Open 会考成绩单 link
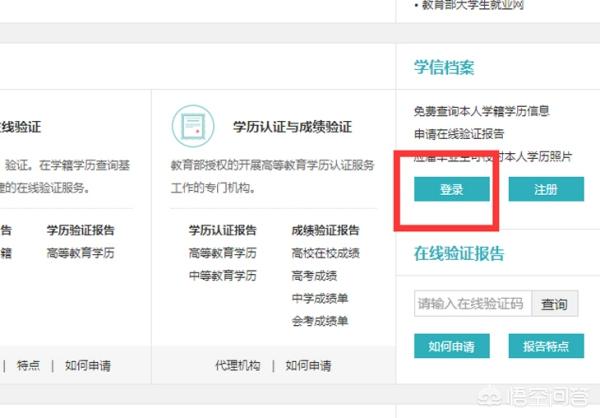The height and width of the screenshot is (418, 600). (320, 321)
